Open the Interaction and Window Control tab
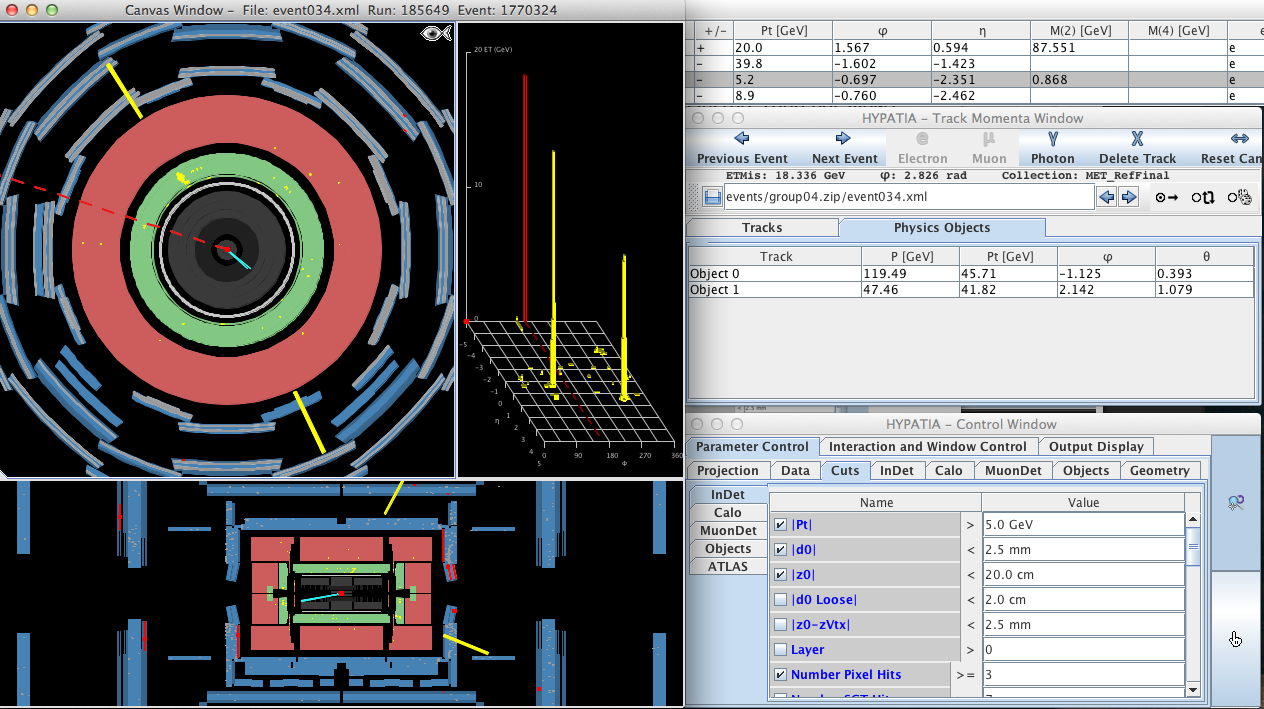The height and width of the screenshot is (709, 1264). coord(927,447)
